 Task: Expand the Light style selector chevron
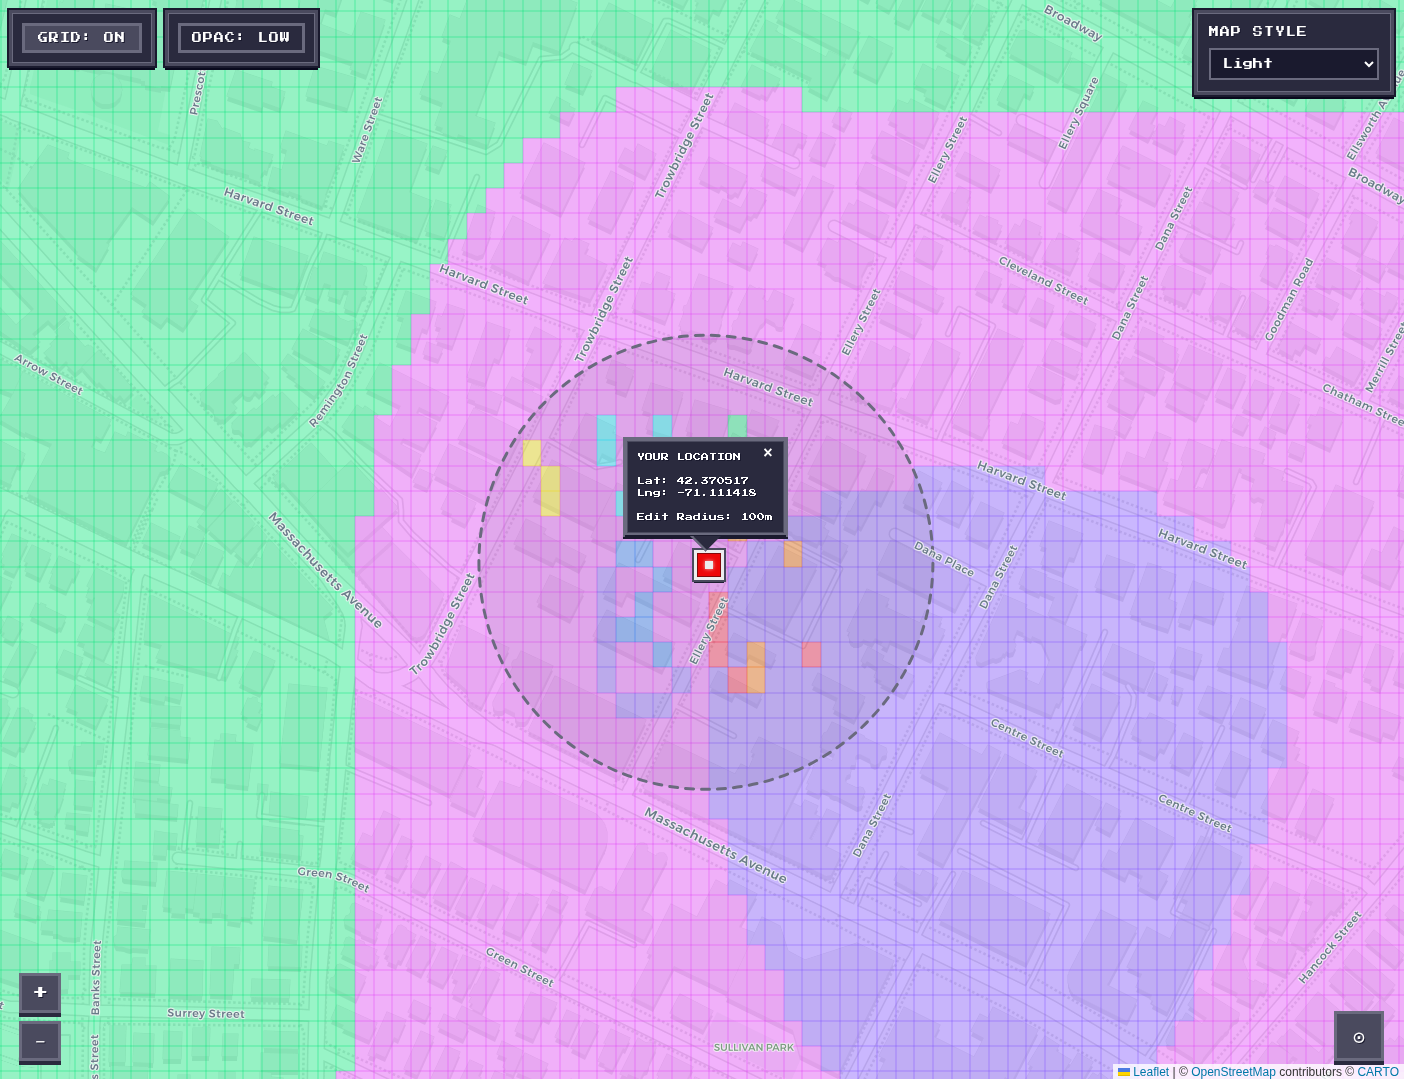pyautogui.click(x=1371, y=64)
